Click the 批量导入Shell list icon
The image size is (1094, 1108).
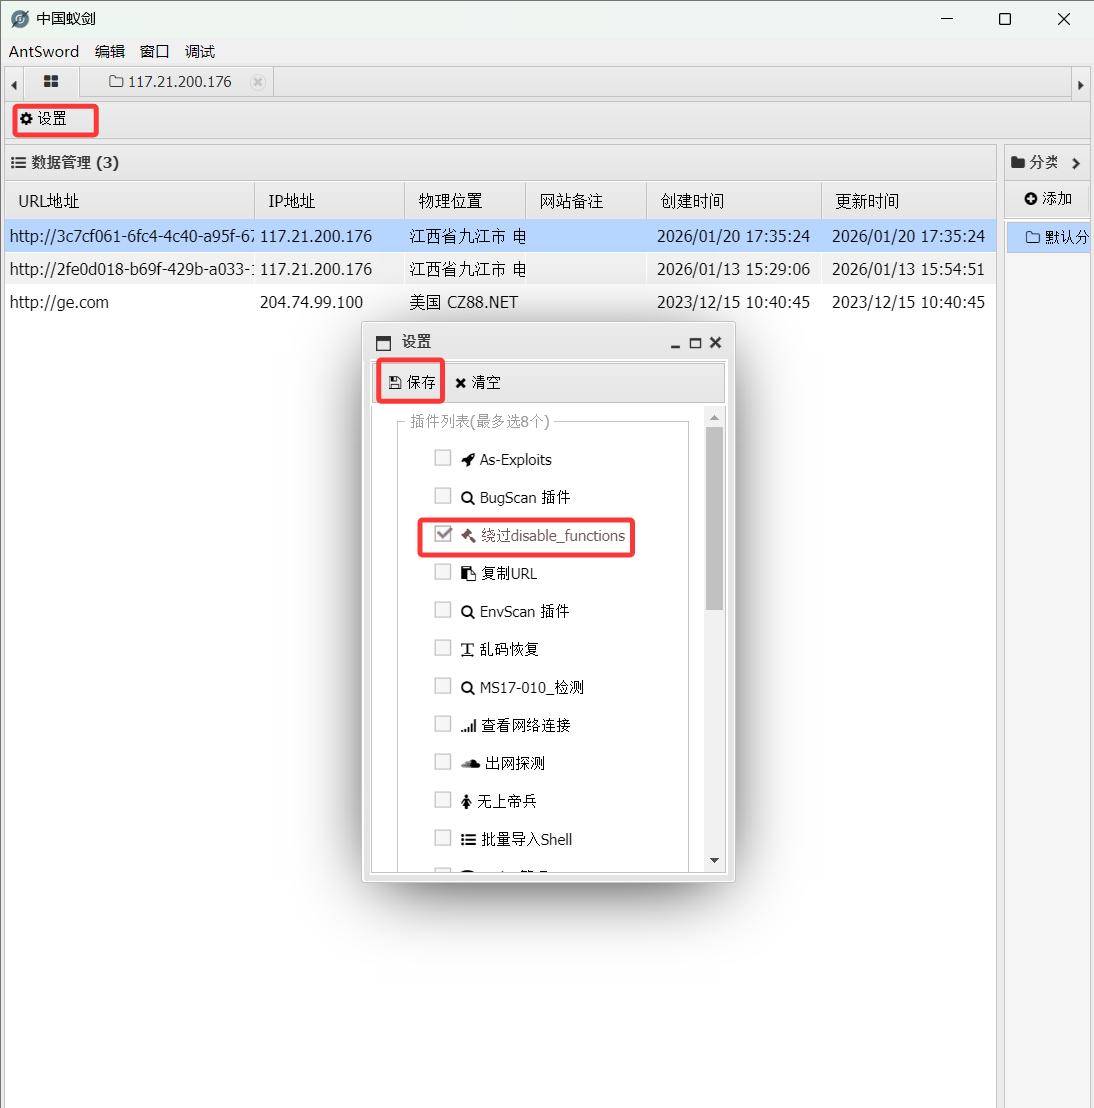pos(468,839)
